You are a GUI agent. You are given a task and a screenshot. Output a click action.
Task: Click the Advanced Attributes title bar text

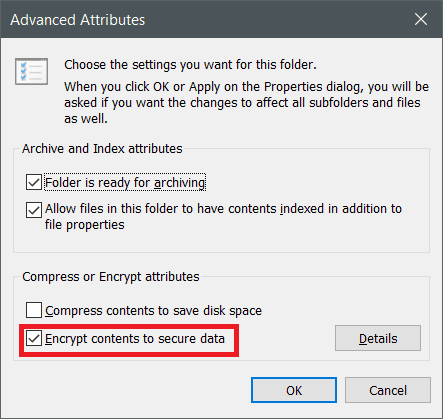(78, 20)
